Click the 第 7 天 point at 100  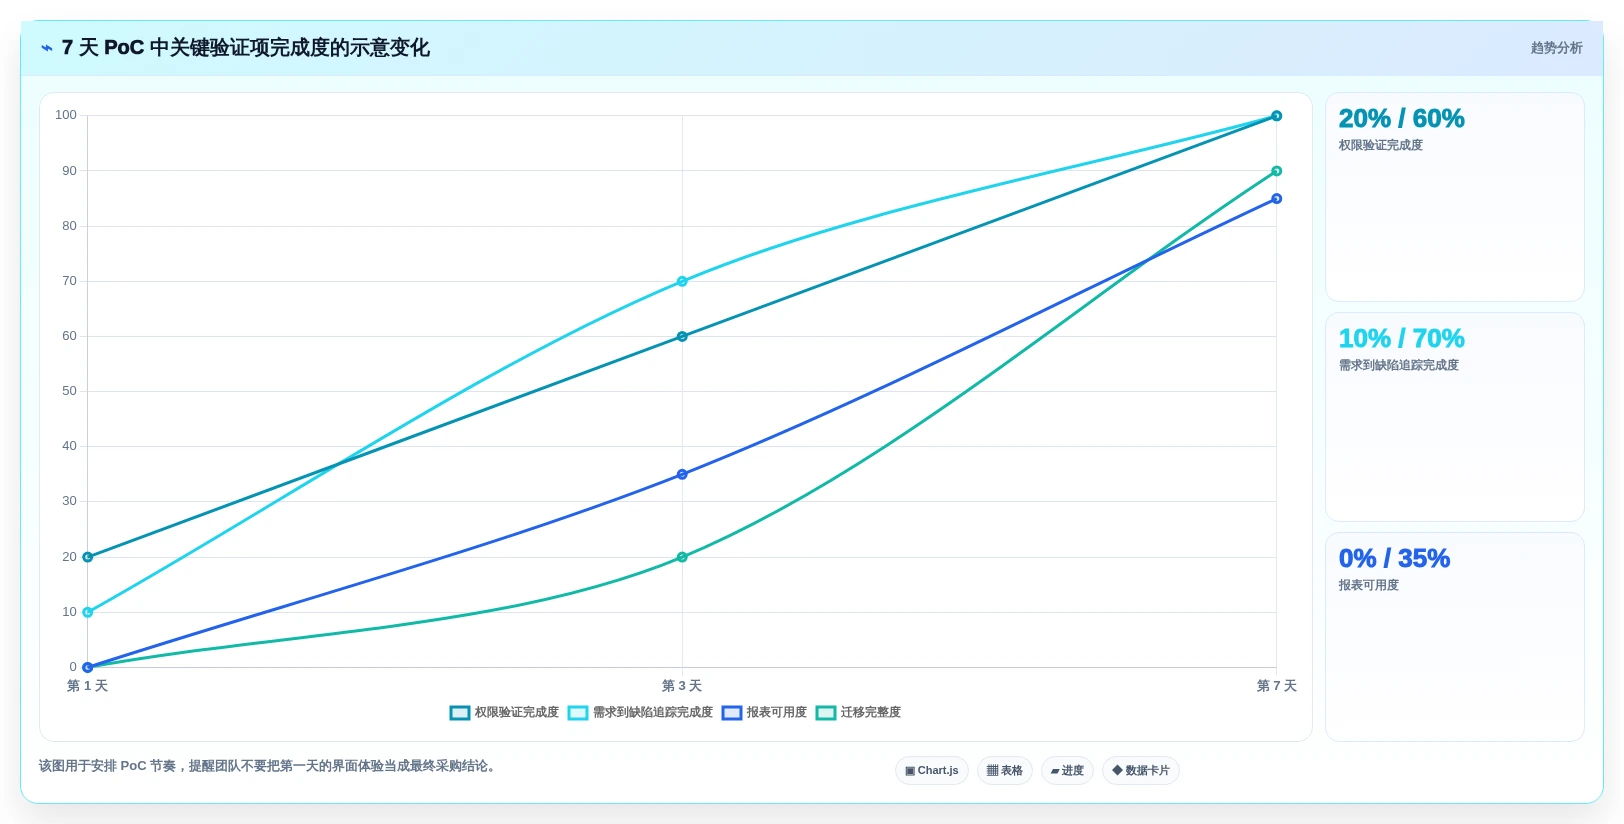pyautogui.click(x=1276, y=116)
